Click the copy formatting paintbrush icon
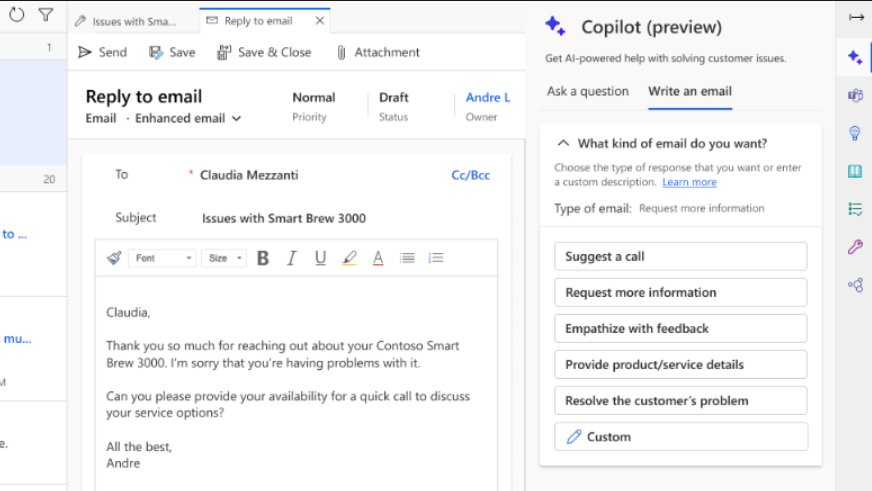This screenshot has width=872, height=491. 114,258
